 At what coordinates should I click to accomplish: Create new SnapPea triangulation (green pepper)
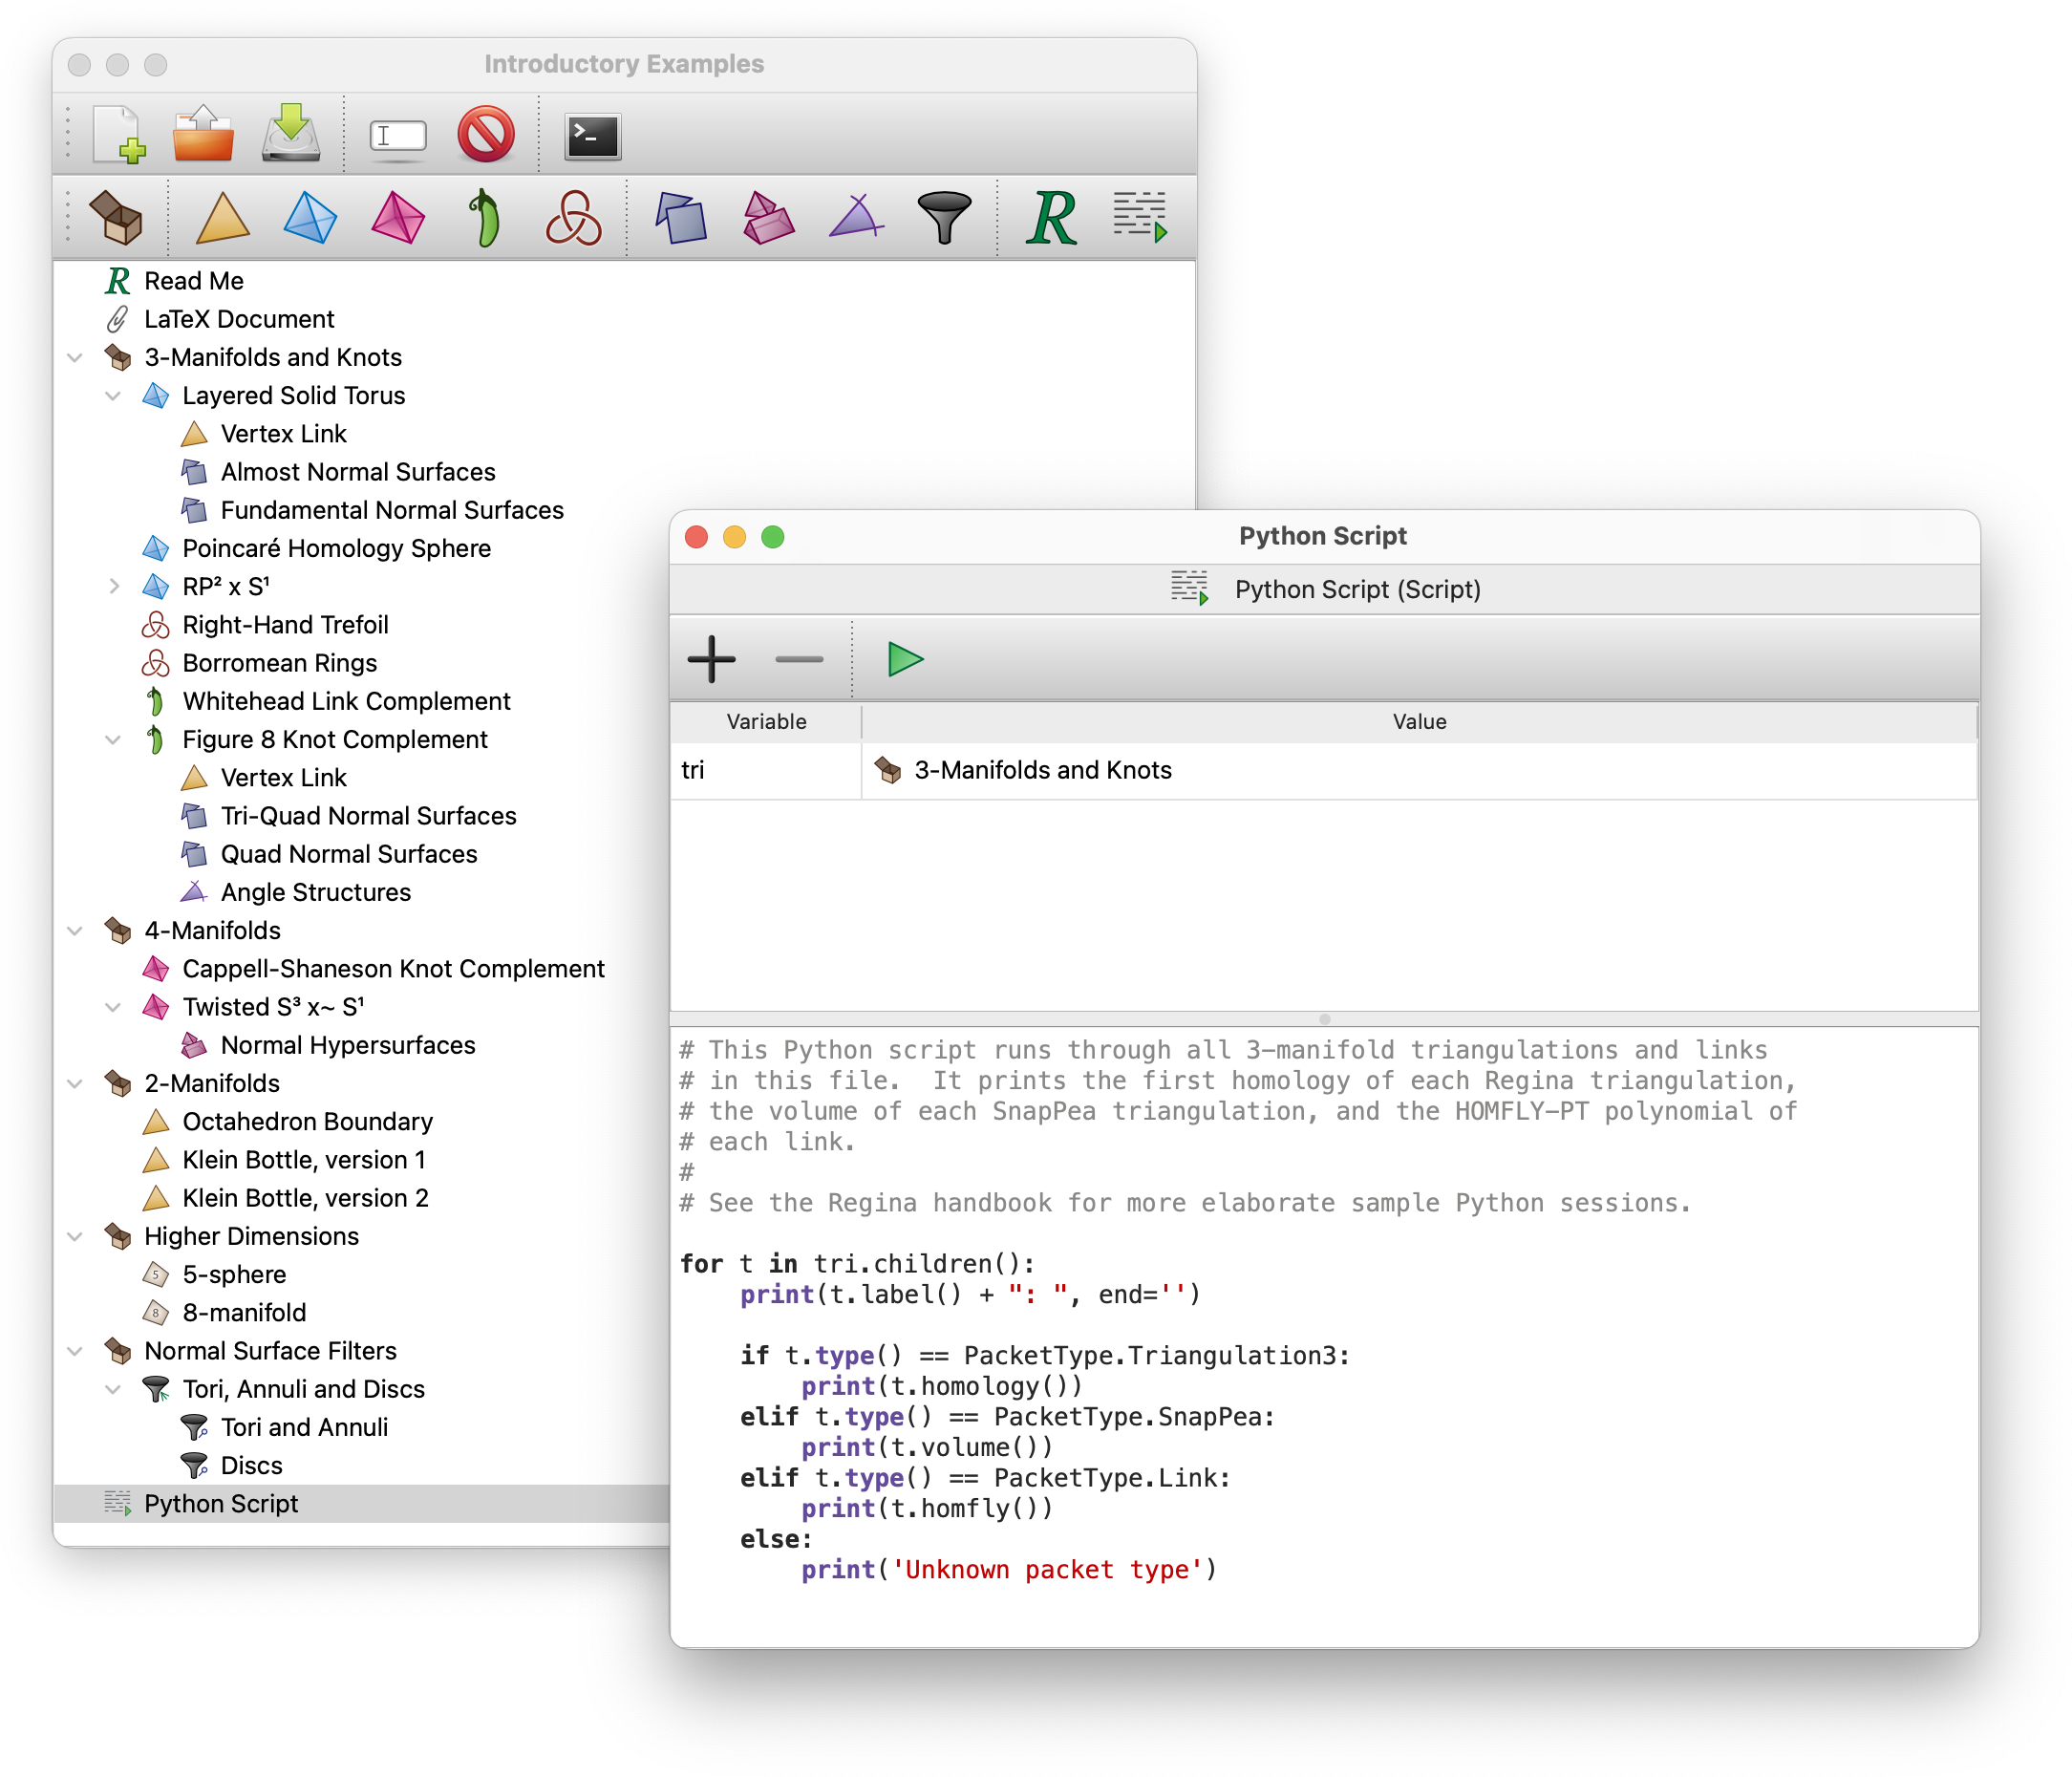(x=485, y=217)
